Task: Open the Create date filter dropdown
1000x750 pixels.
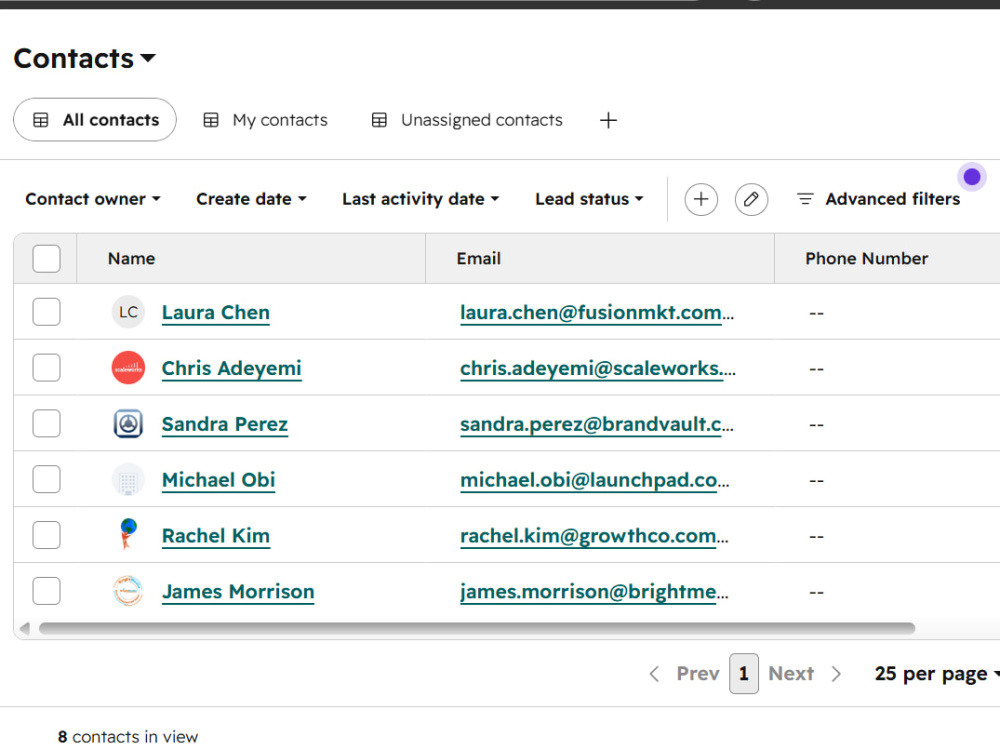Action: pos(251,199)
